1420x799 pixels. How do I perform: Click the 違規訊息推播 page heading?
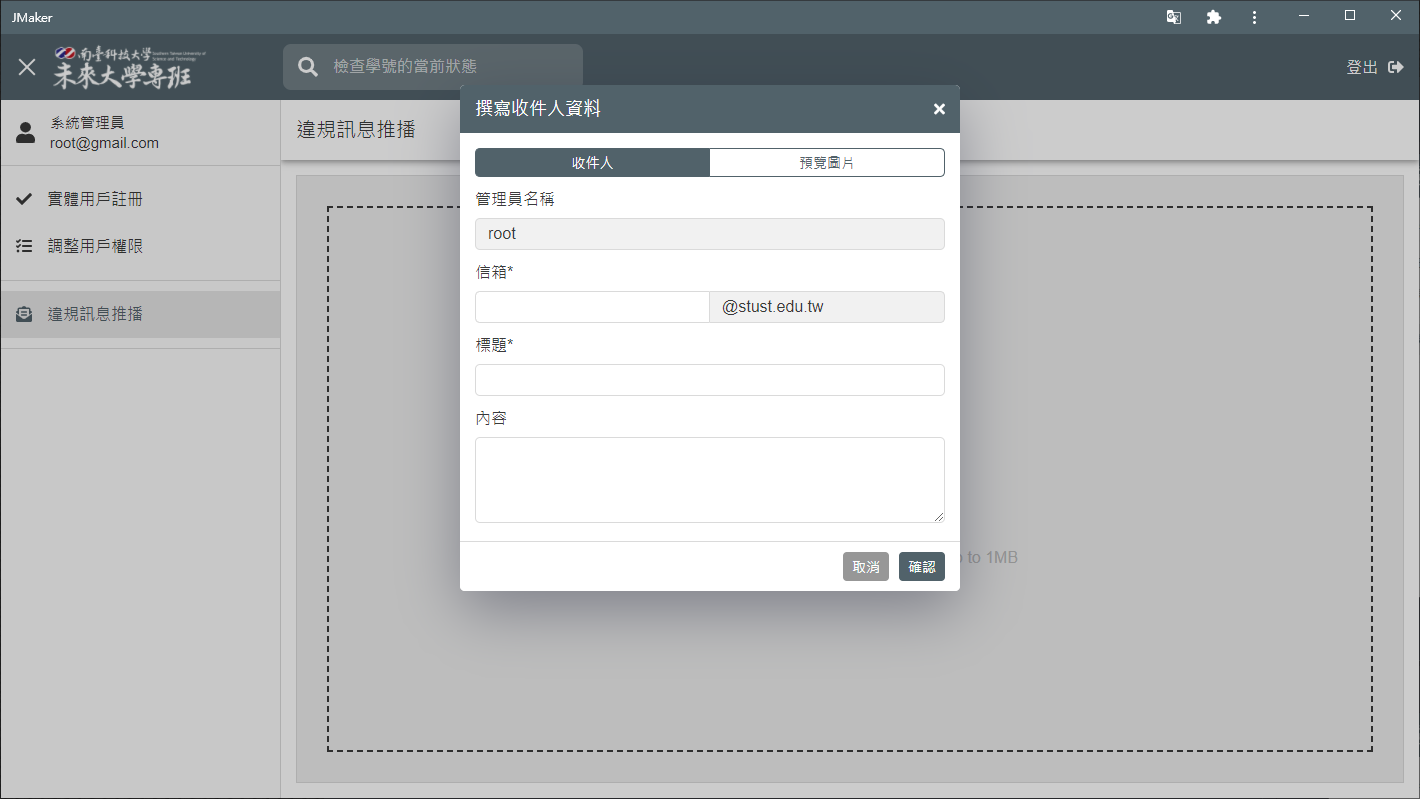[x=356, y=129]
